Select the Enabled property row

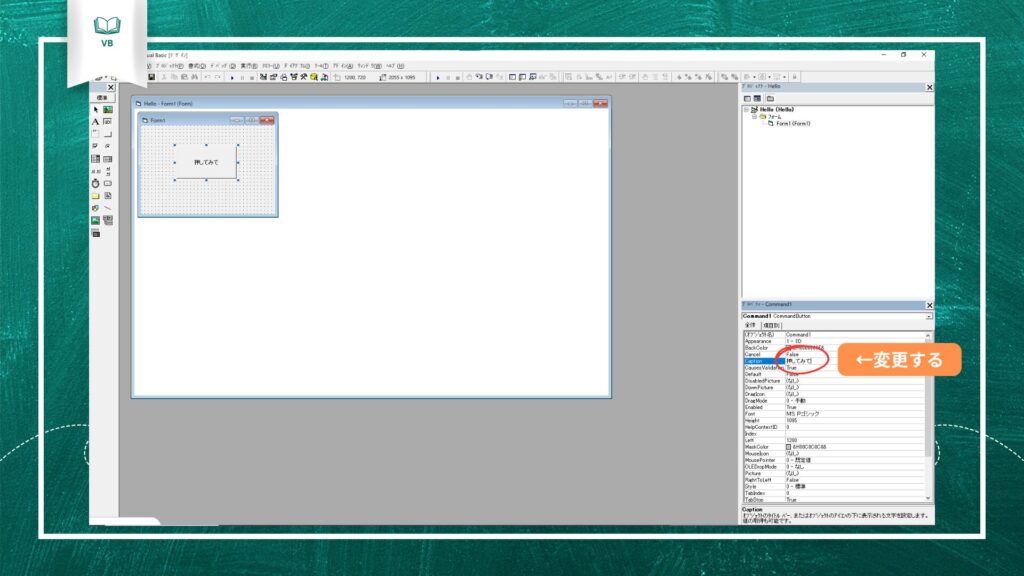click(x=833, y=407)
